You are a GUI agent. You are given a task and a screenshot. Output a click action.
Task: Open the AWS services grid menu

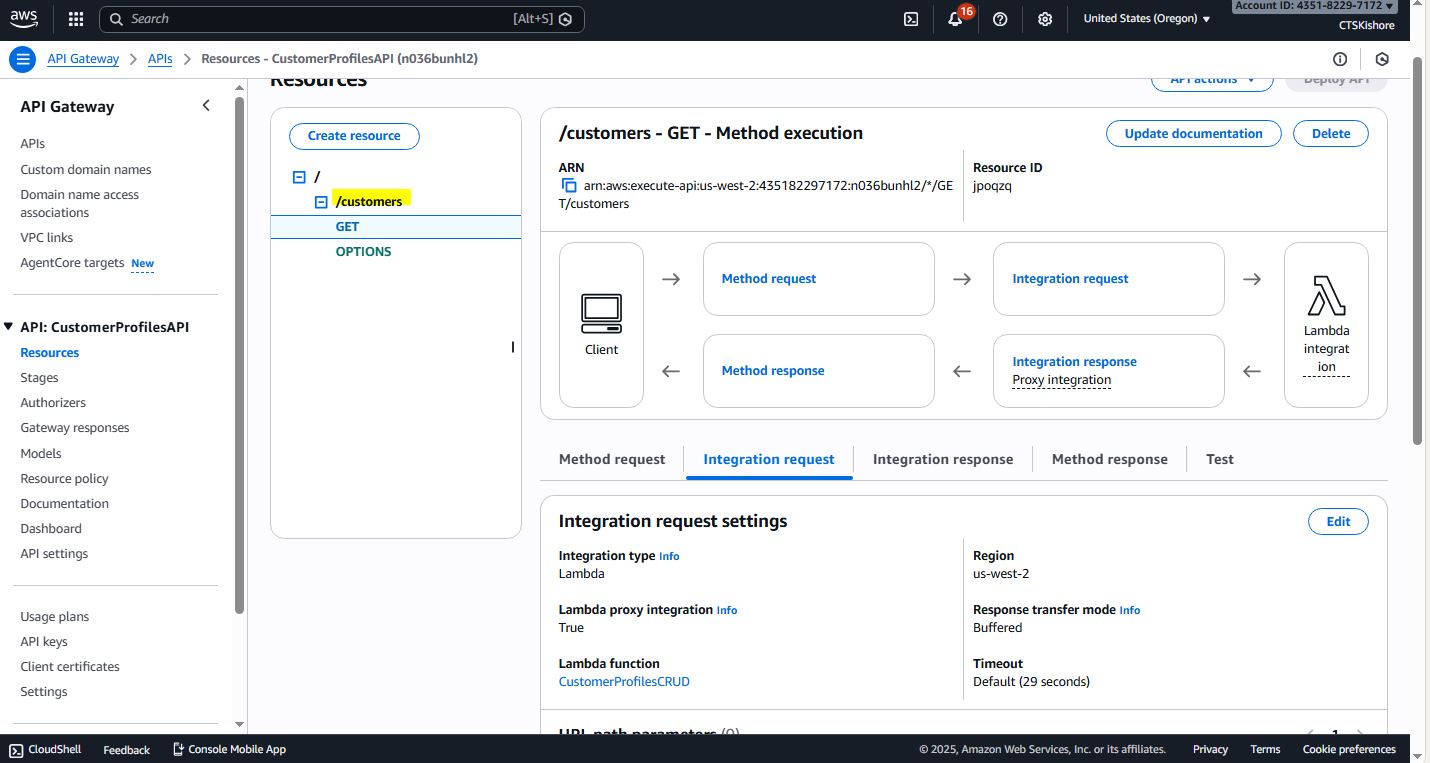[x=76, y=19]
